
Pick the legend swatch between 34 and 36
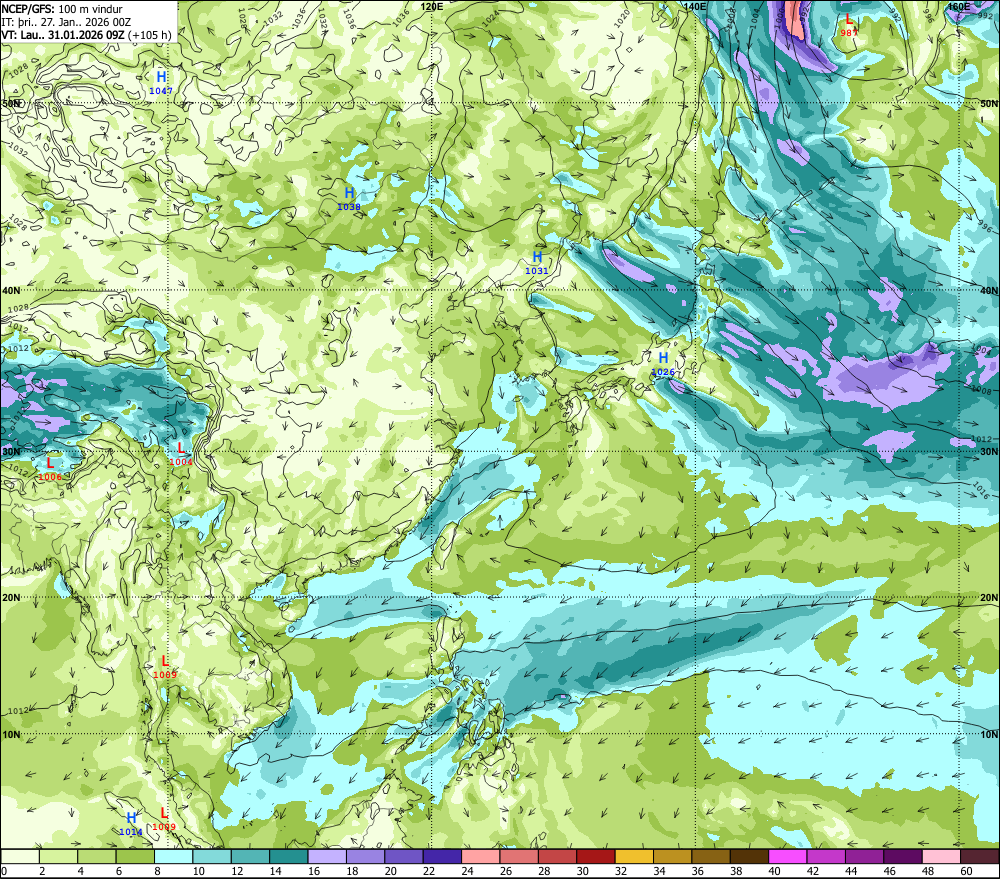pyautogui.click(x=672, y=857)
